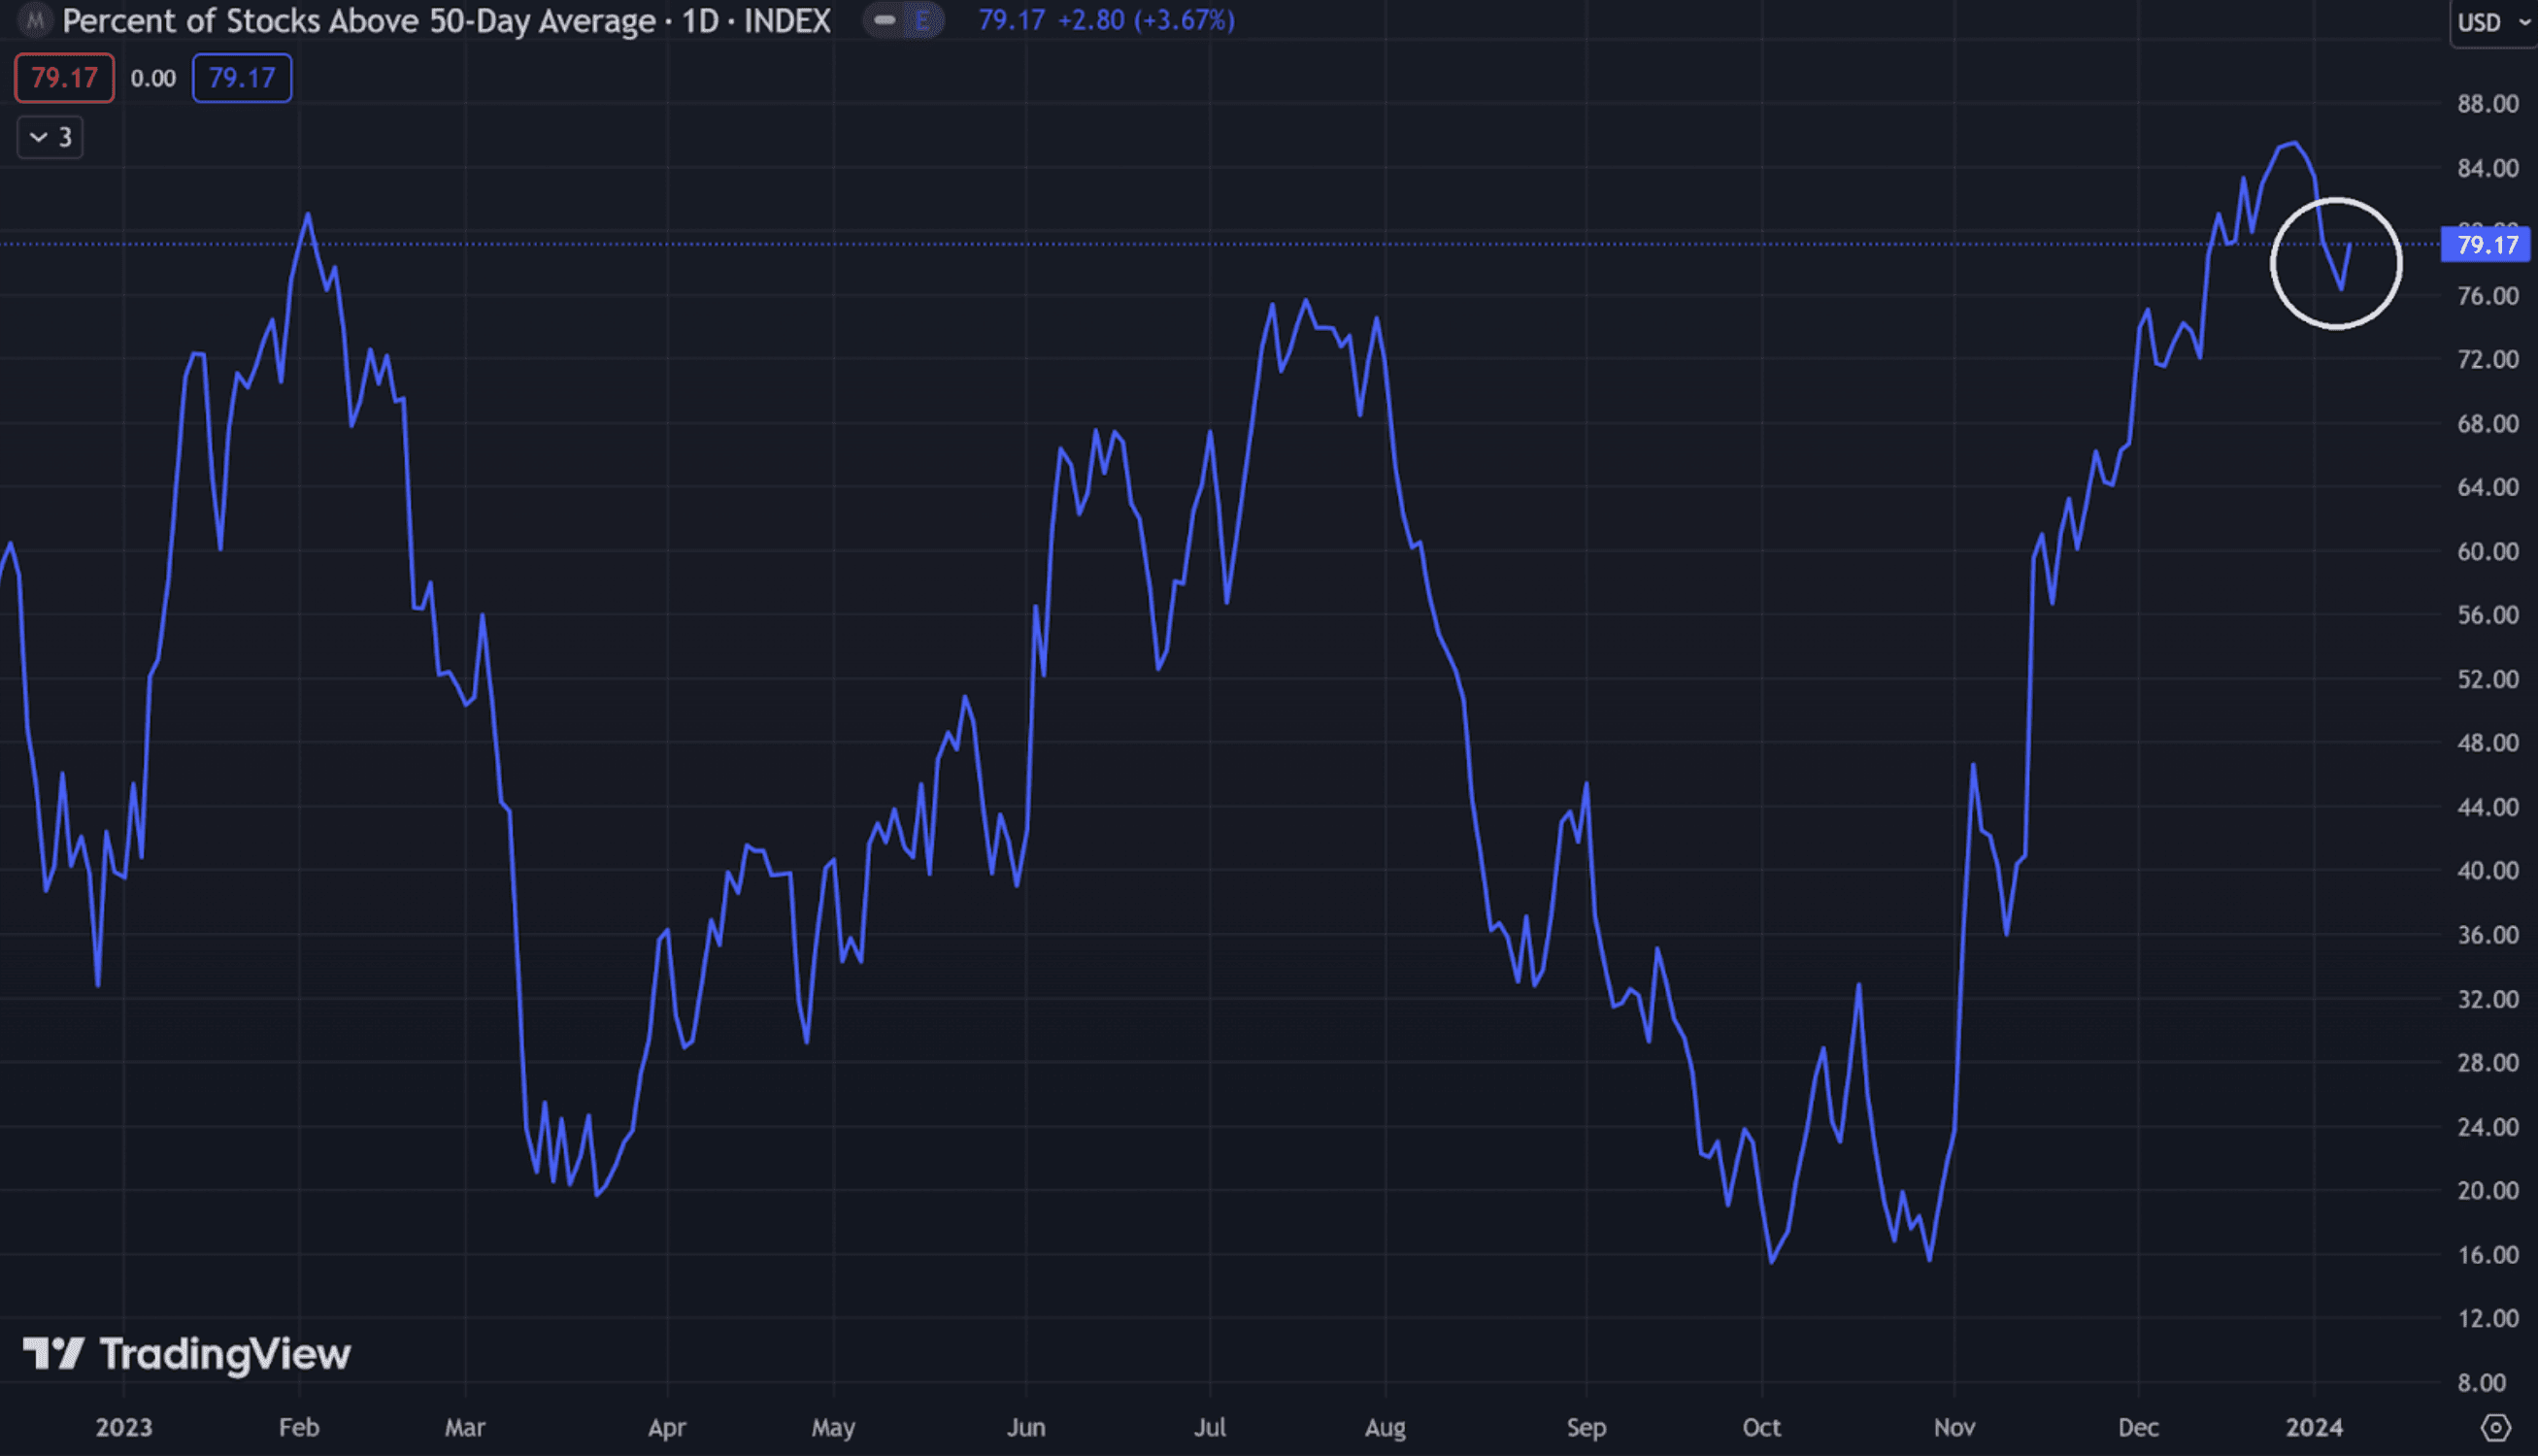Click the TradingView logo watermark

pyautogui.click(x=188, y=1354)
